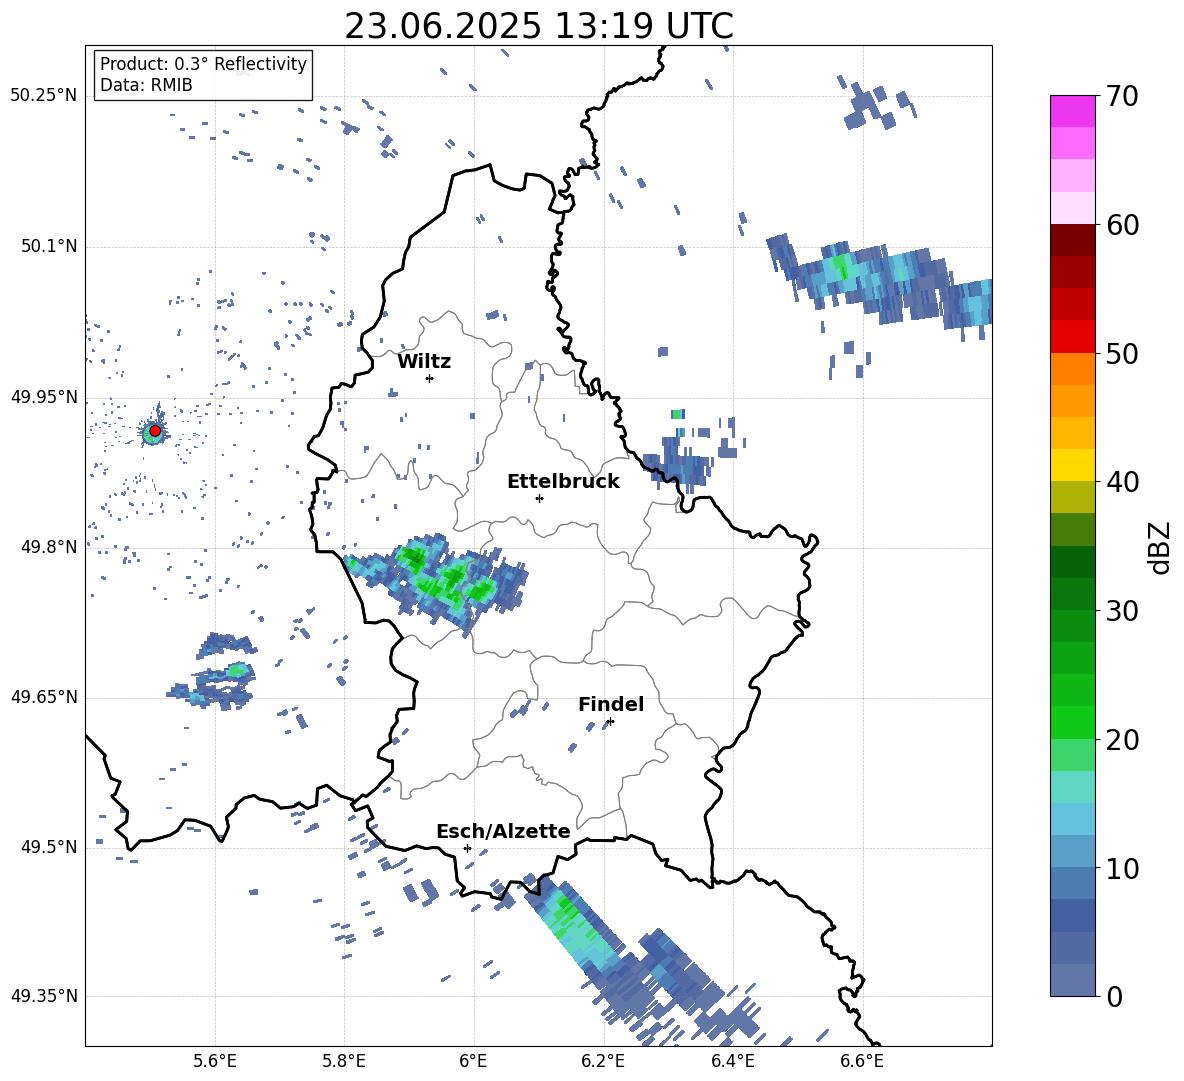Click the 5.6°E longitude label
The height and width of the screenshot is (1081, 1184).
point(214,1062)
